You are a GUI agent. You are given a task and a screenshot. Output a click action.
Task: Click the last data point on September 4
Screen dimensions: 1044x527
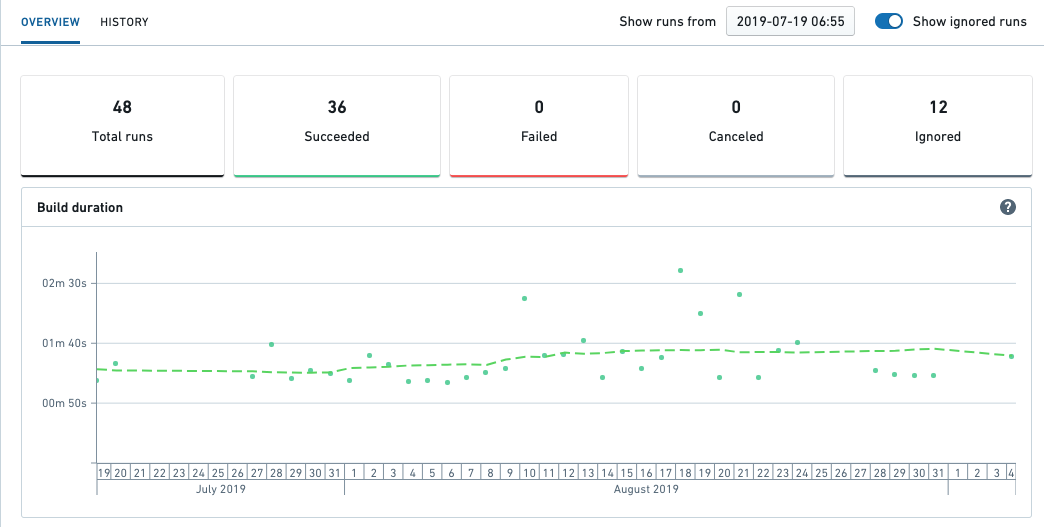pos(1011,357)
